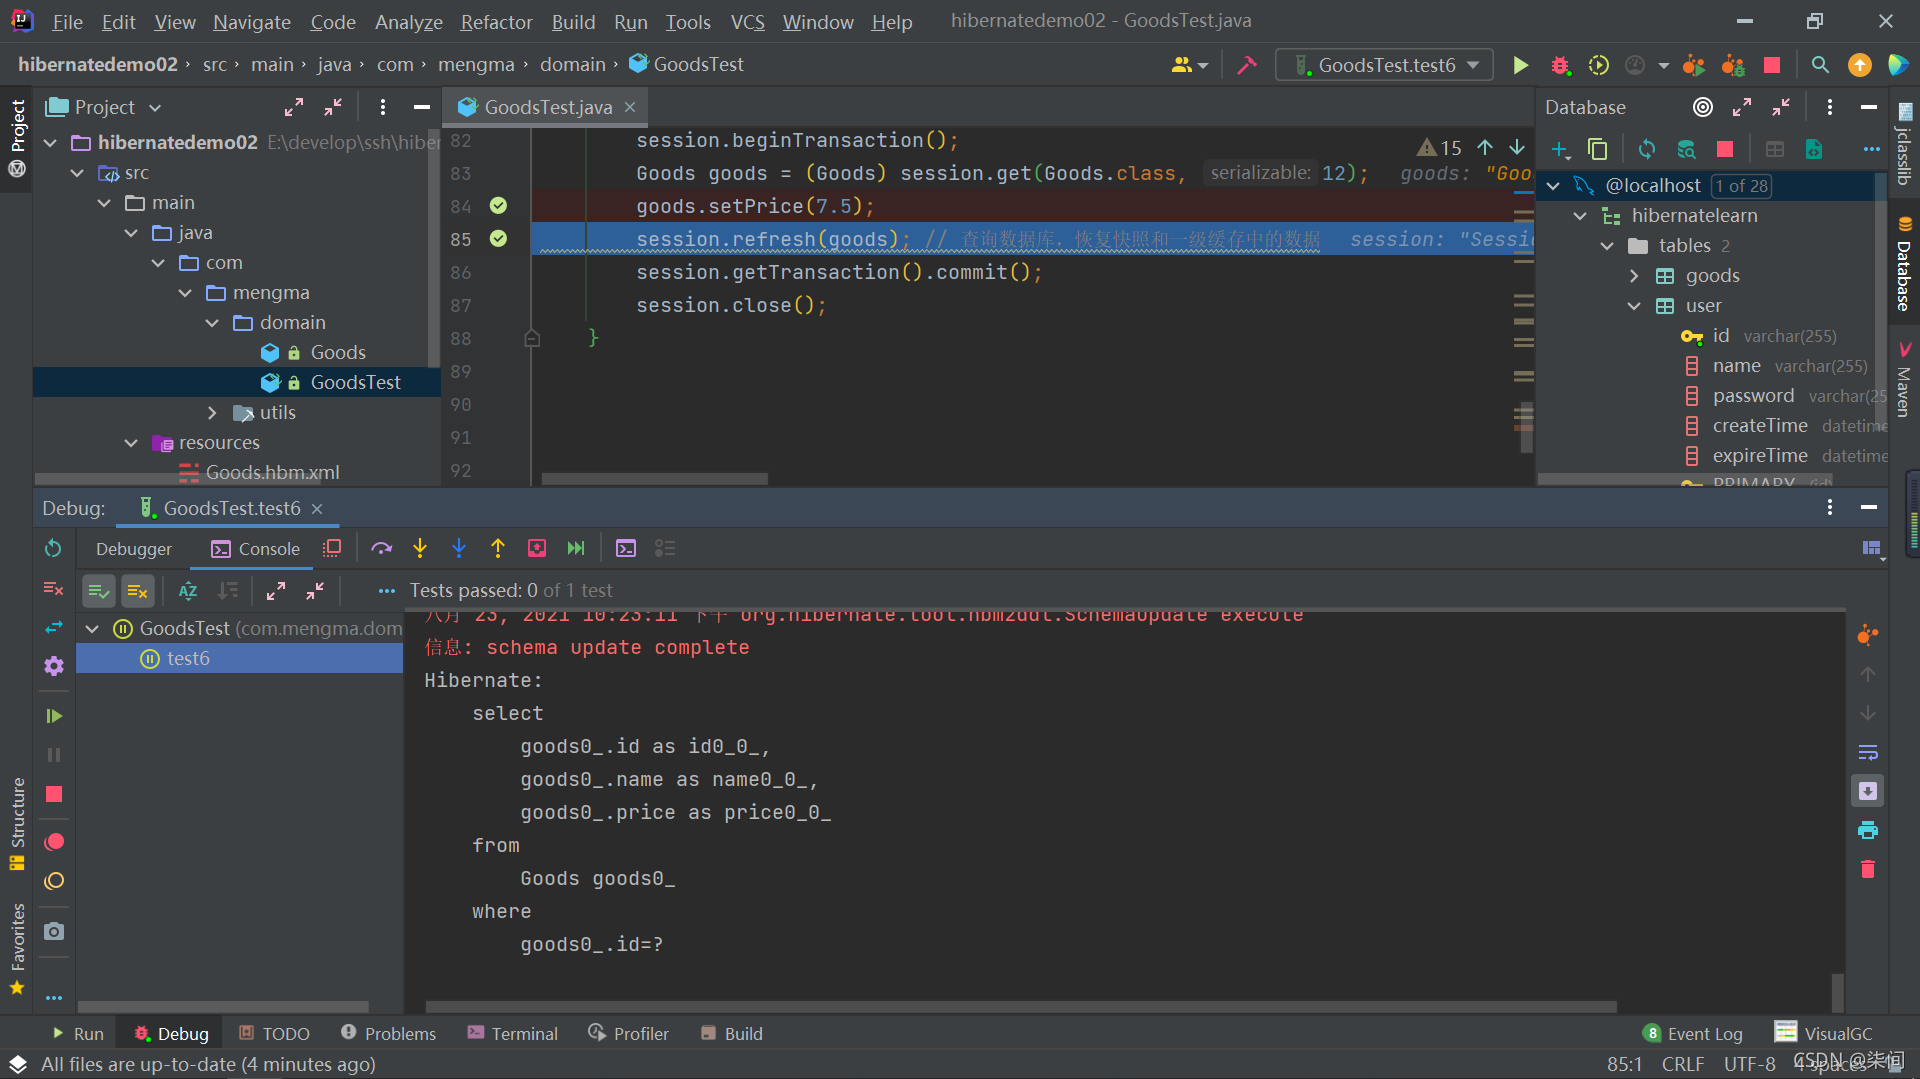Start debugging with the bug icon

point(1560,65)
